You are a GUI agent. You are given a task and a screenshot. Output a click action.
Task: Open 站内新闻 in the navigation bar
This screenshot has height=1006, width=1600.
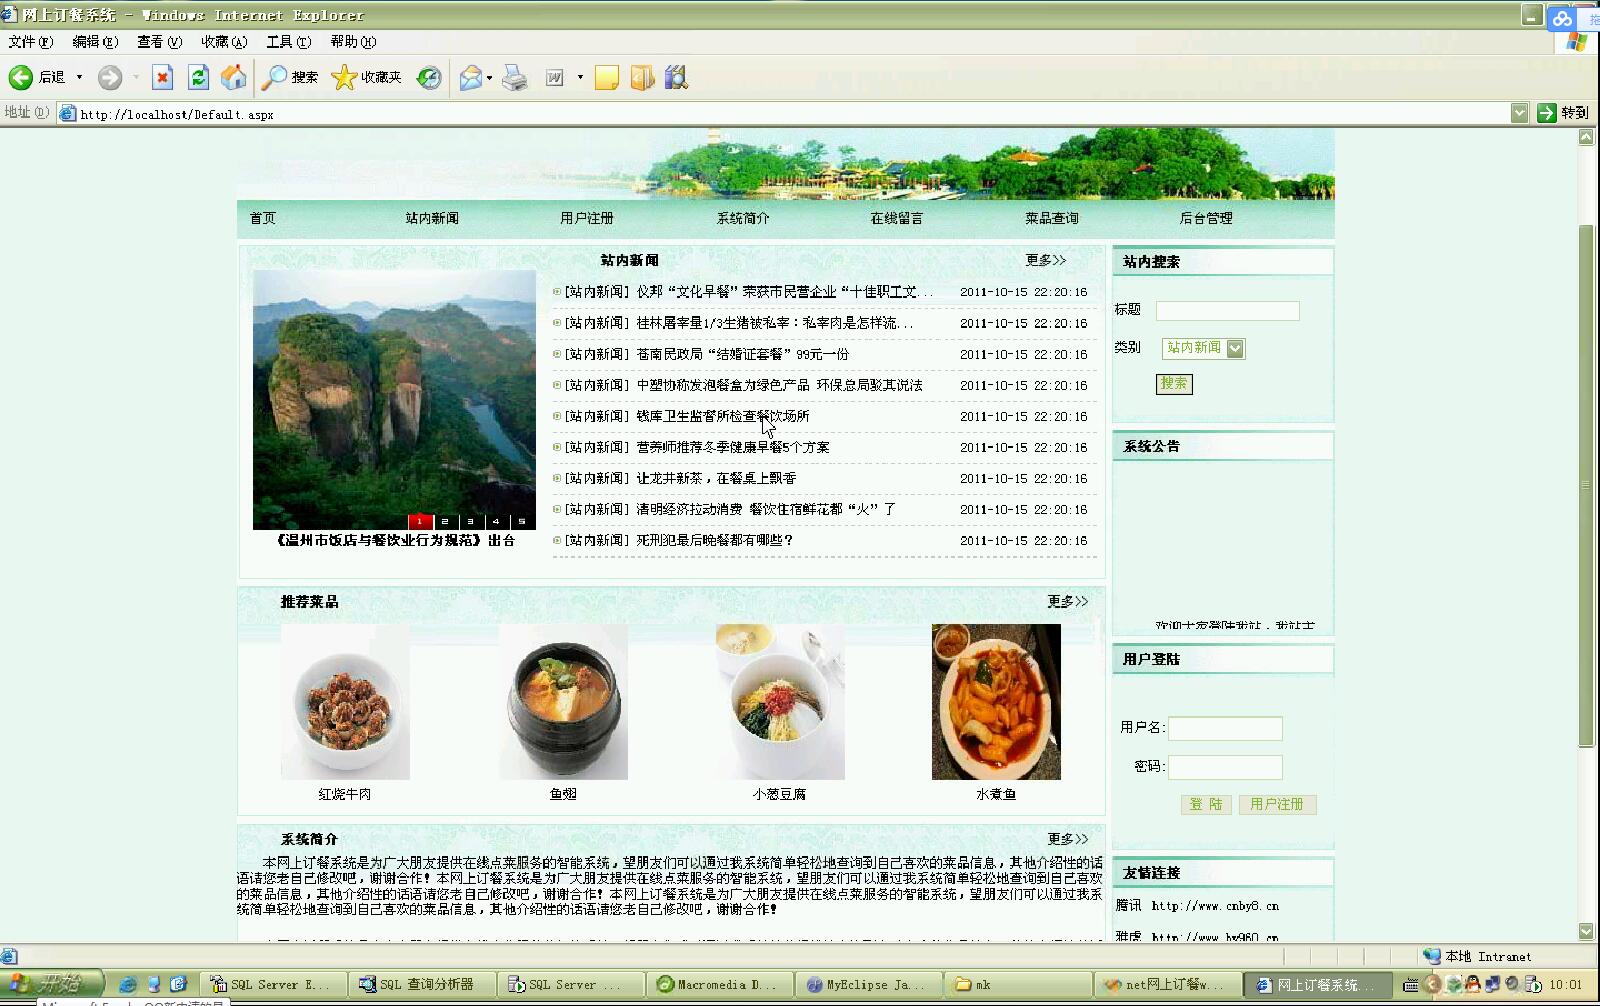[432, 218]
